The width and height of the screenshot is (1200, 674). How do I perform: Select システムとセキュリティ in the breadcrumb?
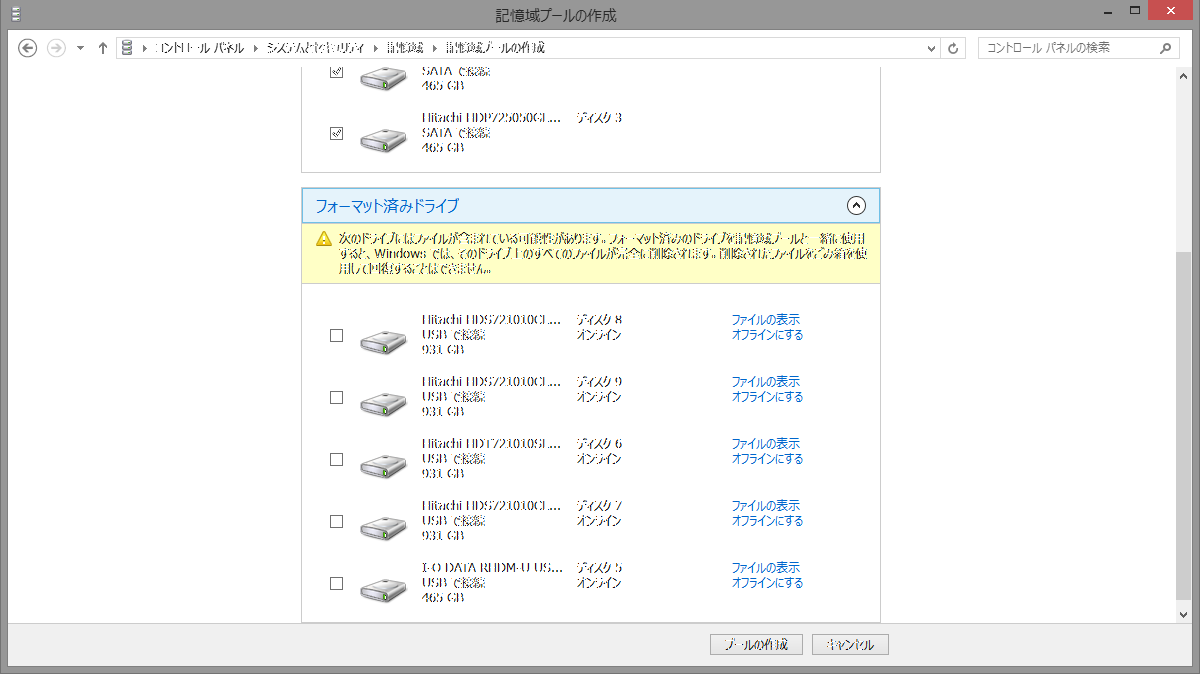coord(313,48)
